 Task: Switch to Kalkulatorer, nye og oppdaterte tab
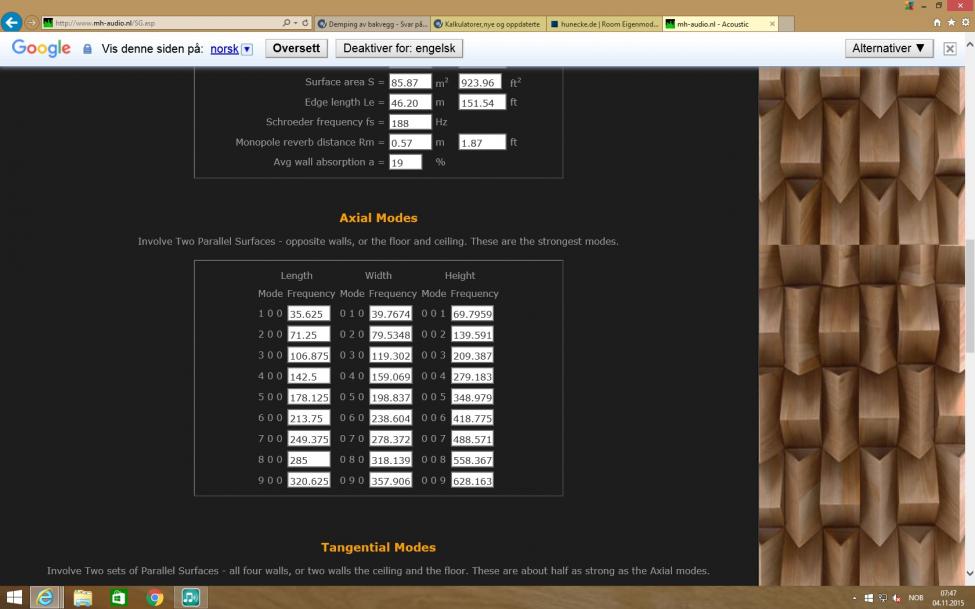pyautogui.click(x=488, y=24)
